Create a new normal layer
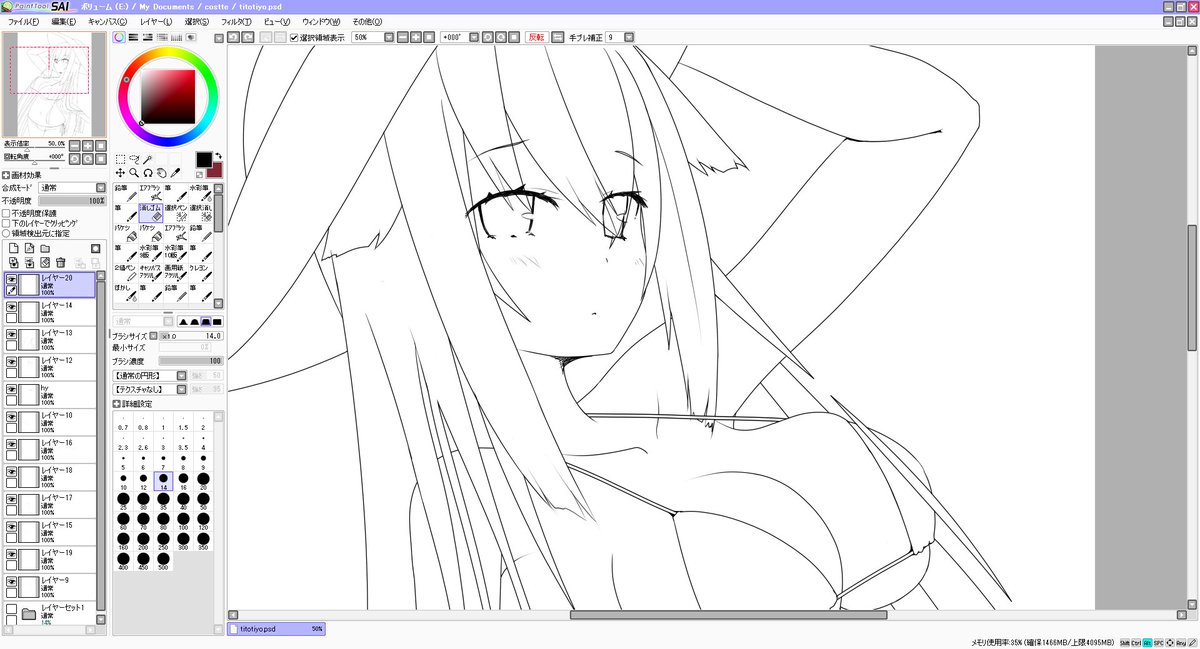This screenshot has width=1200, height=649. coord(12,248)
